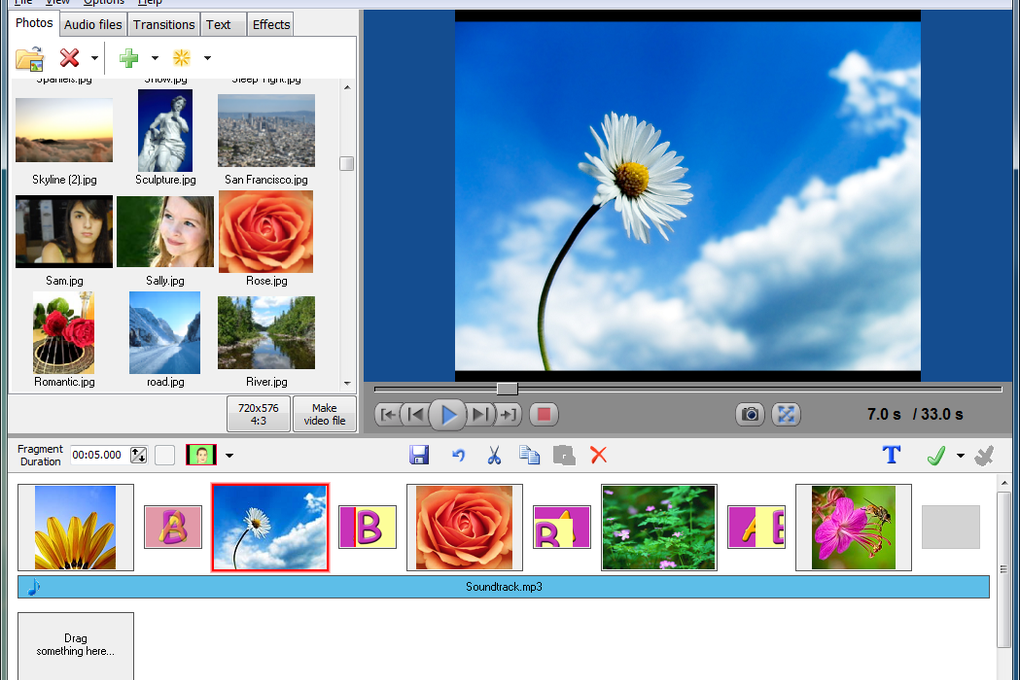Click the photo list scrollbar thumb
This screenshot has height=680, width=1020.
(347, 163)
